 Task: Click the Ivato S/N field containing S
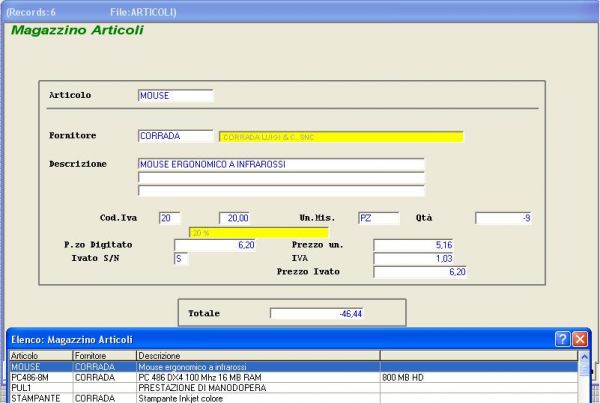point(181,259)
